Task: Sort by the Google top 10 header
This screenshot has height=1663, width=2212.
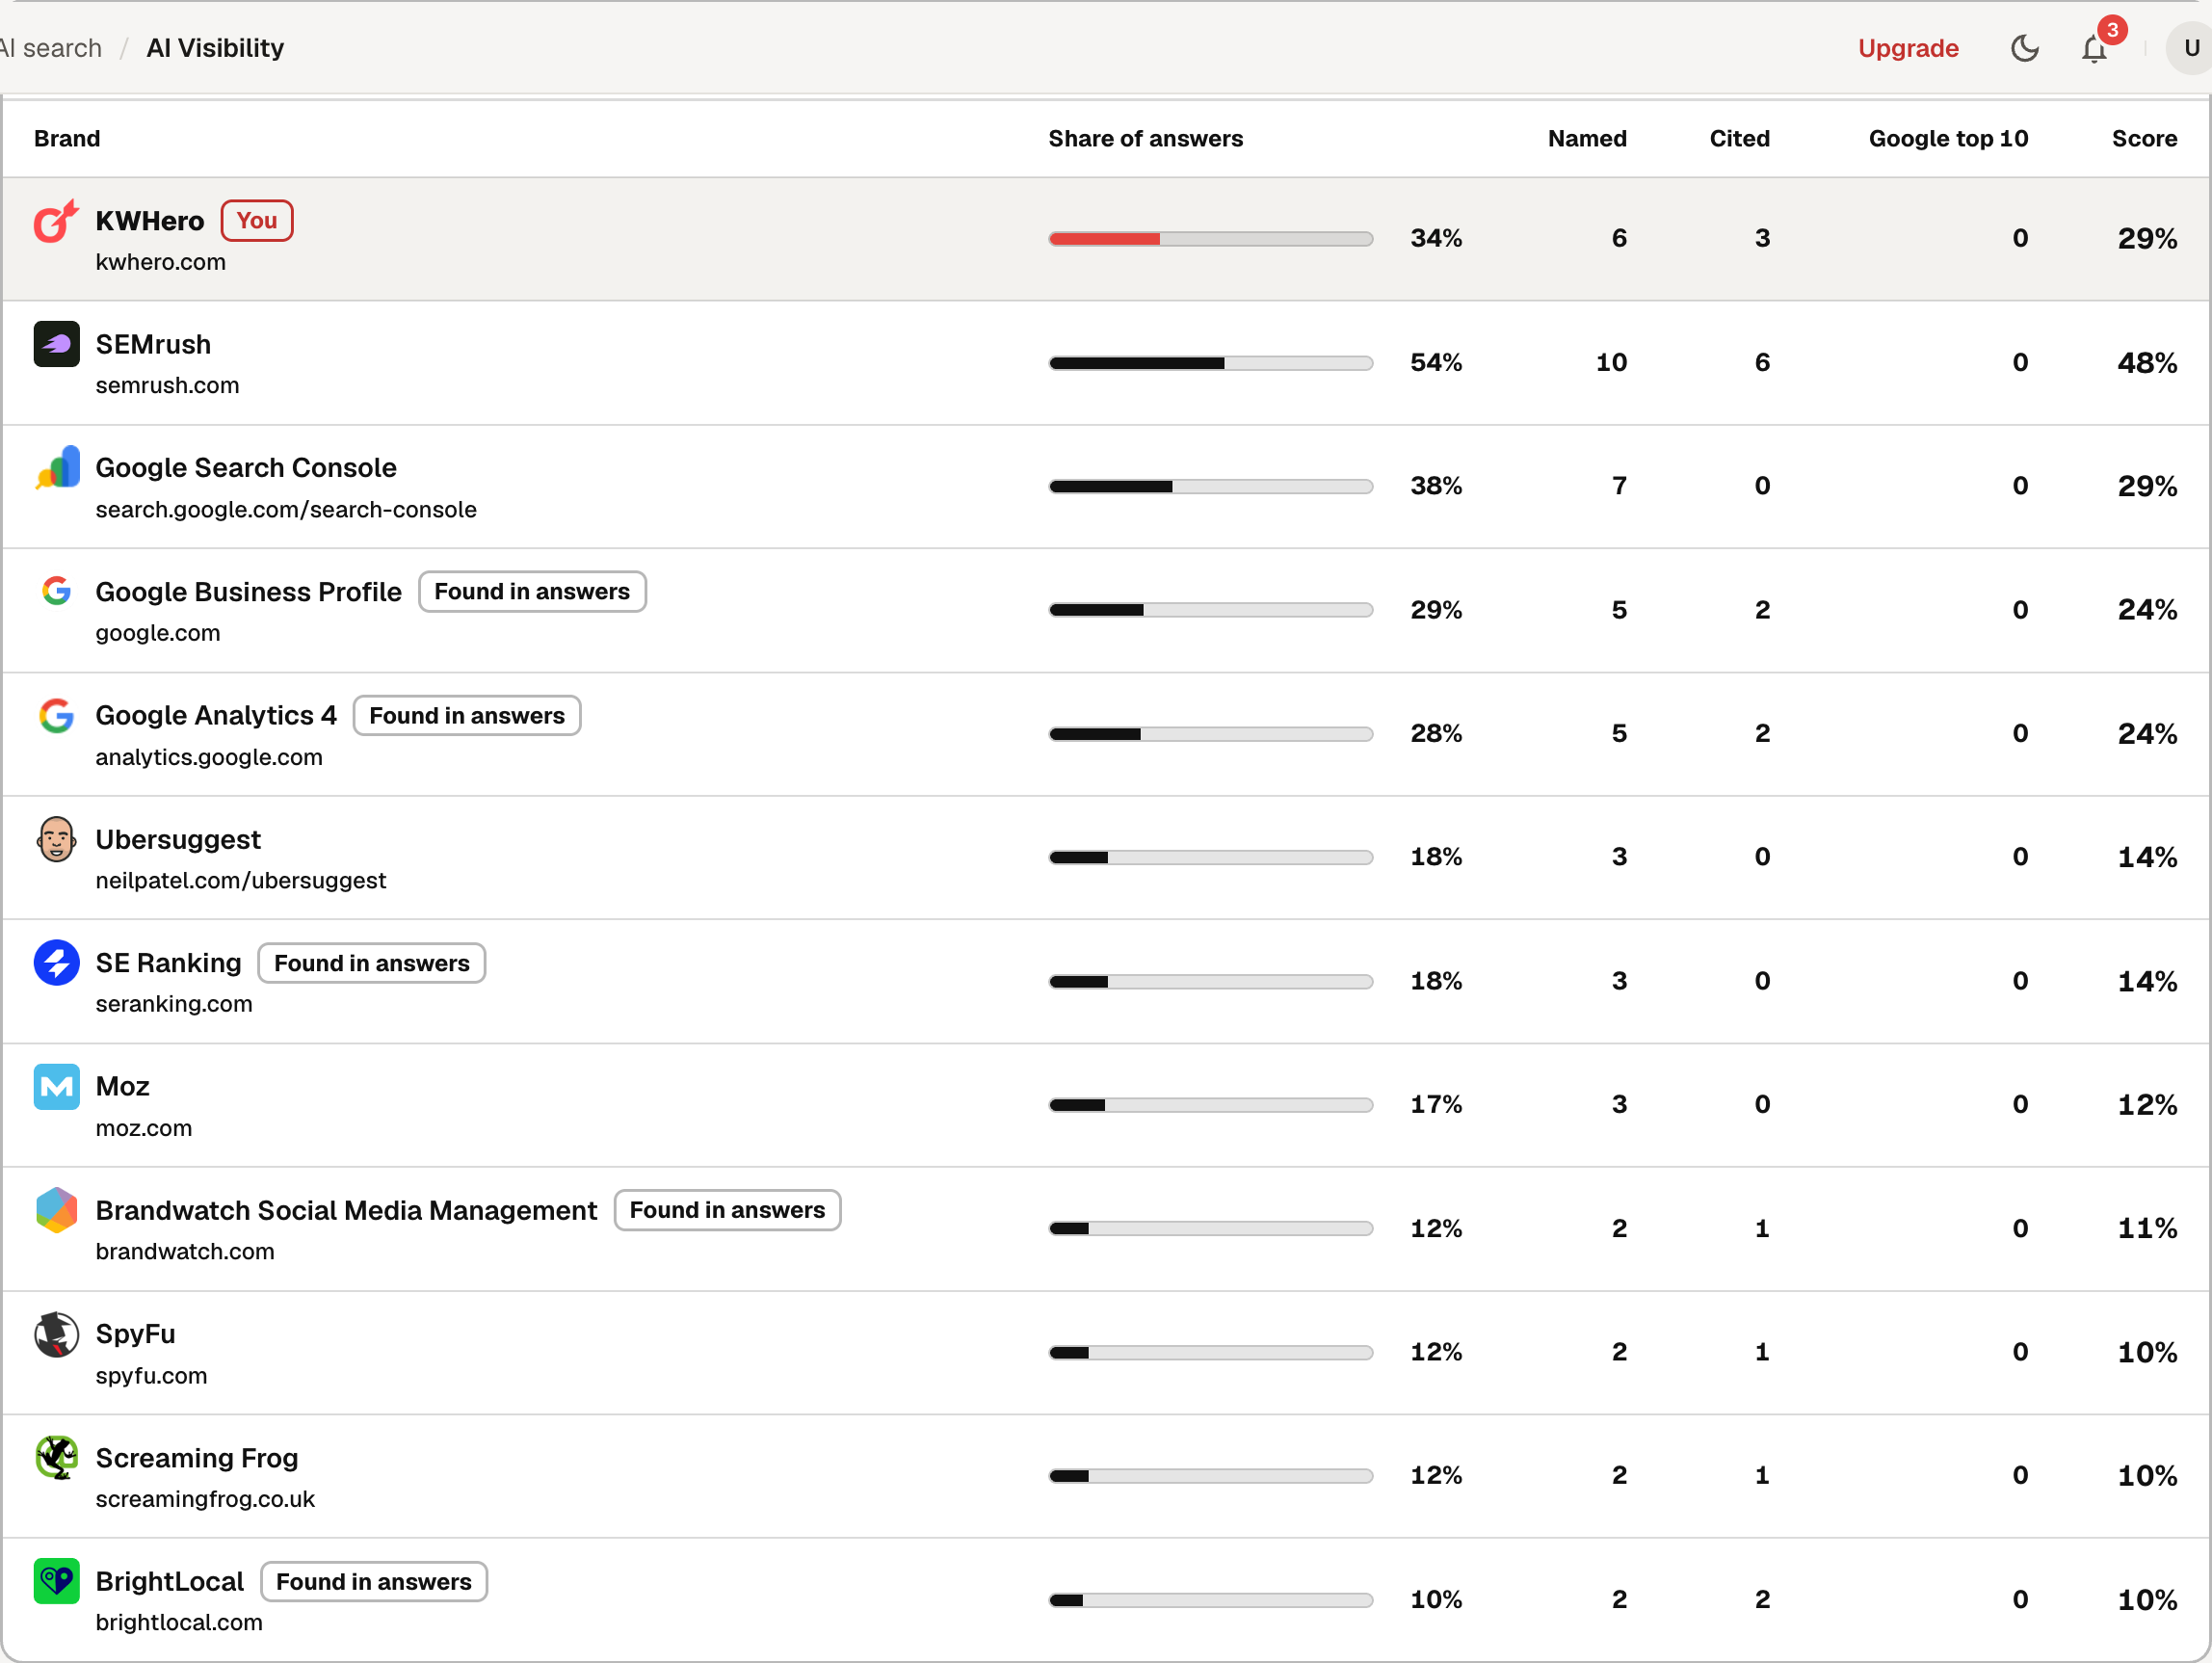Action: pyautogui.click(x=1948, y=139)
